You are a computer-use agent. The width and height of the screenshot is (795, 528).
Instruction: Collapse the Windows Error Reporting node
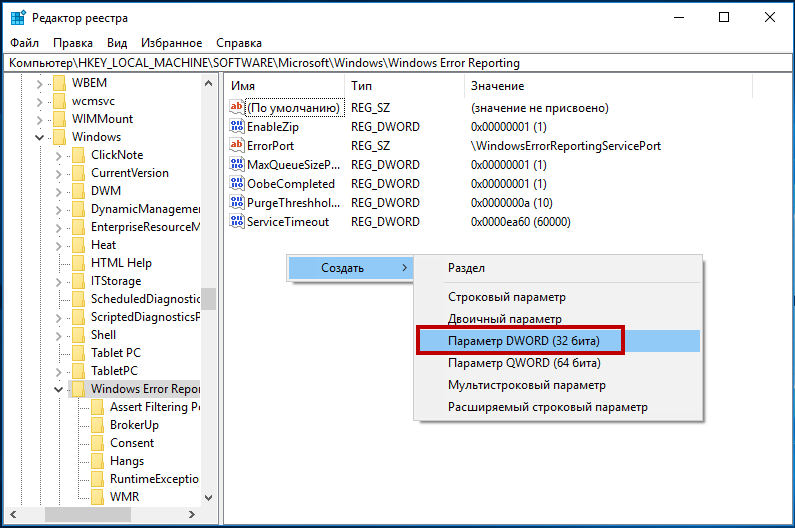[x=59, y=390]
